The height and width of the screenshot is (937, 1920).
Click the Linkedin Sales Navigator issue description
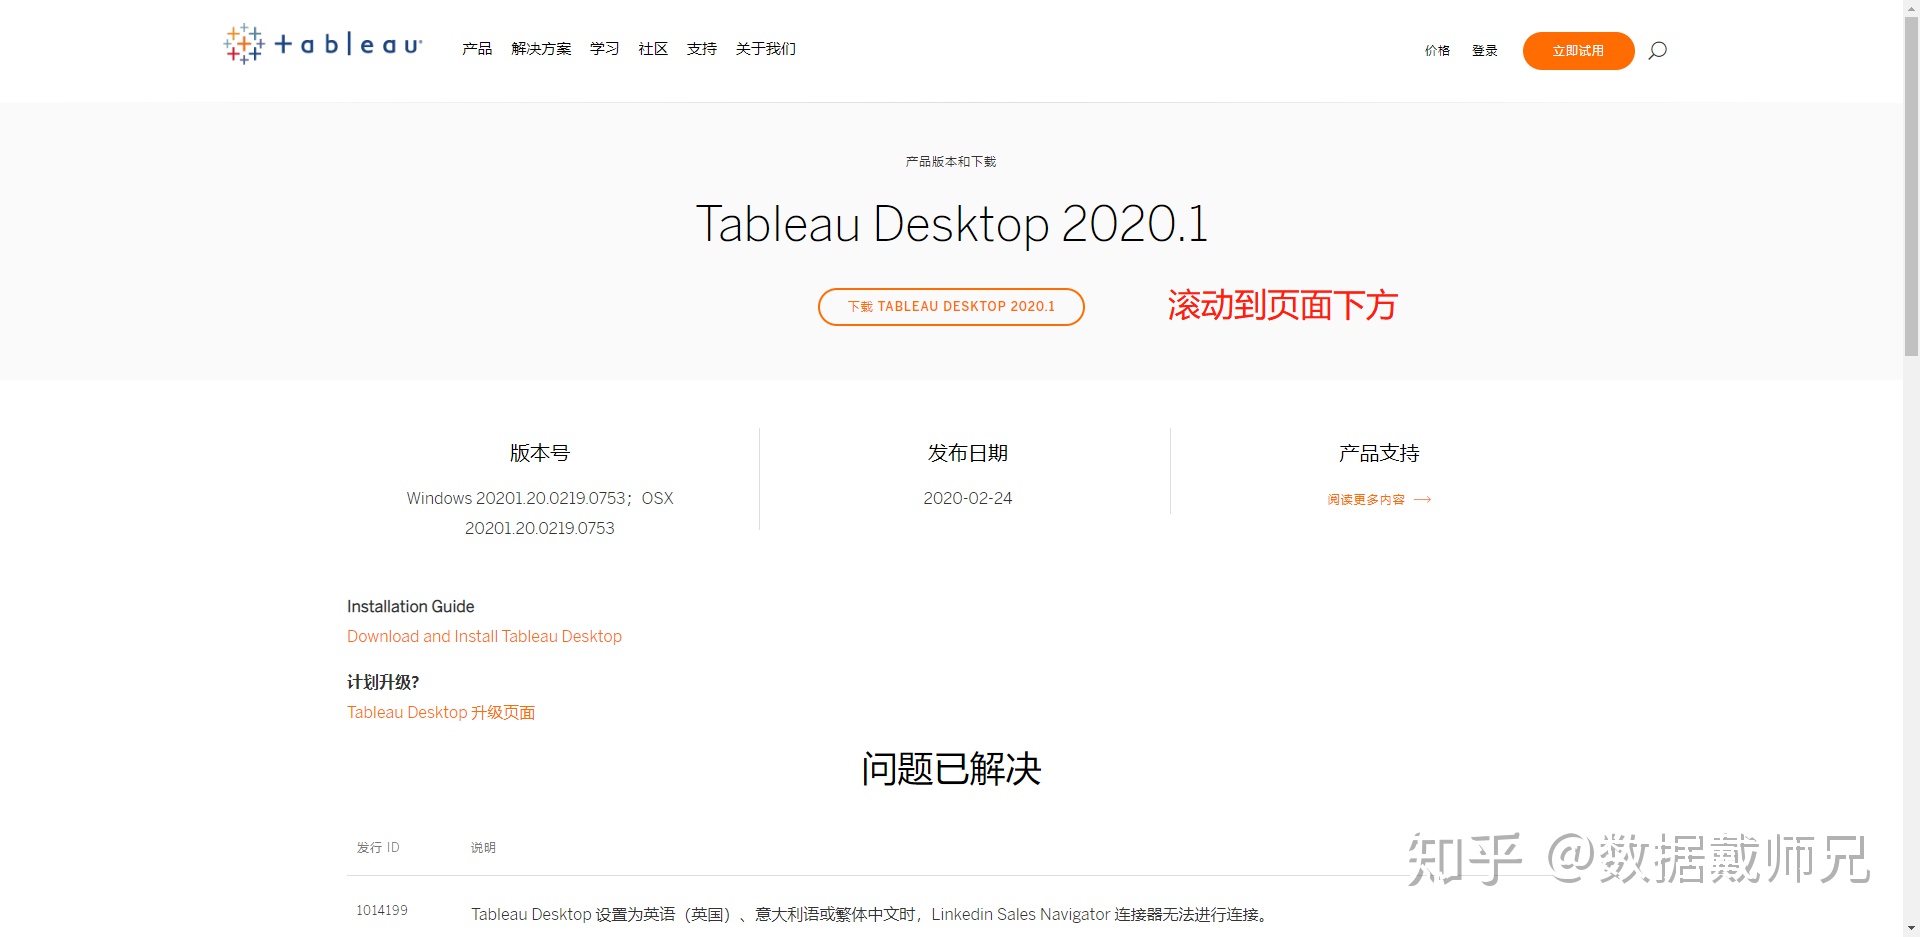pos(871,914)
